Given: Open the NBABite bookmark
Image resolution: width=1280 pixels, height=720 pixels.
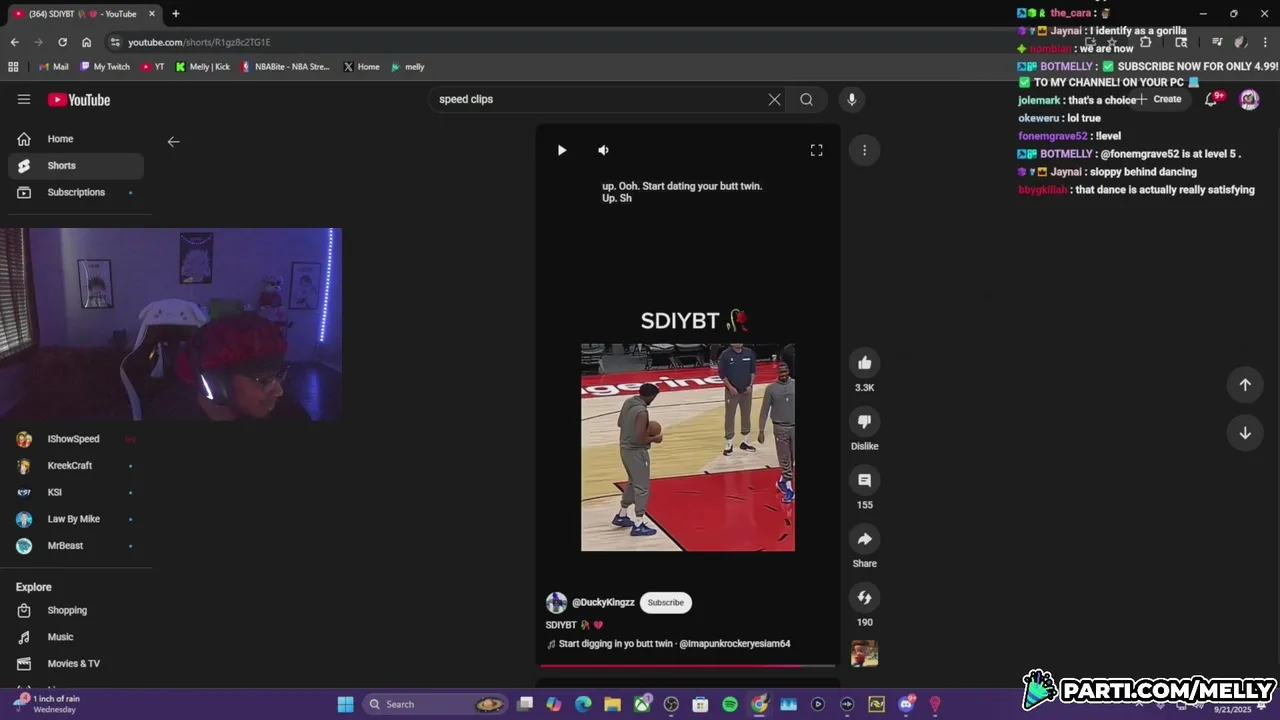Looking at the screenshot, I should click(x=285, y=67).
